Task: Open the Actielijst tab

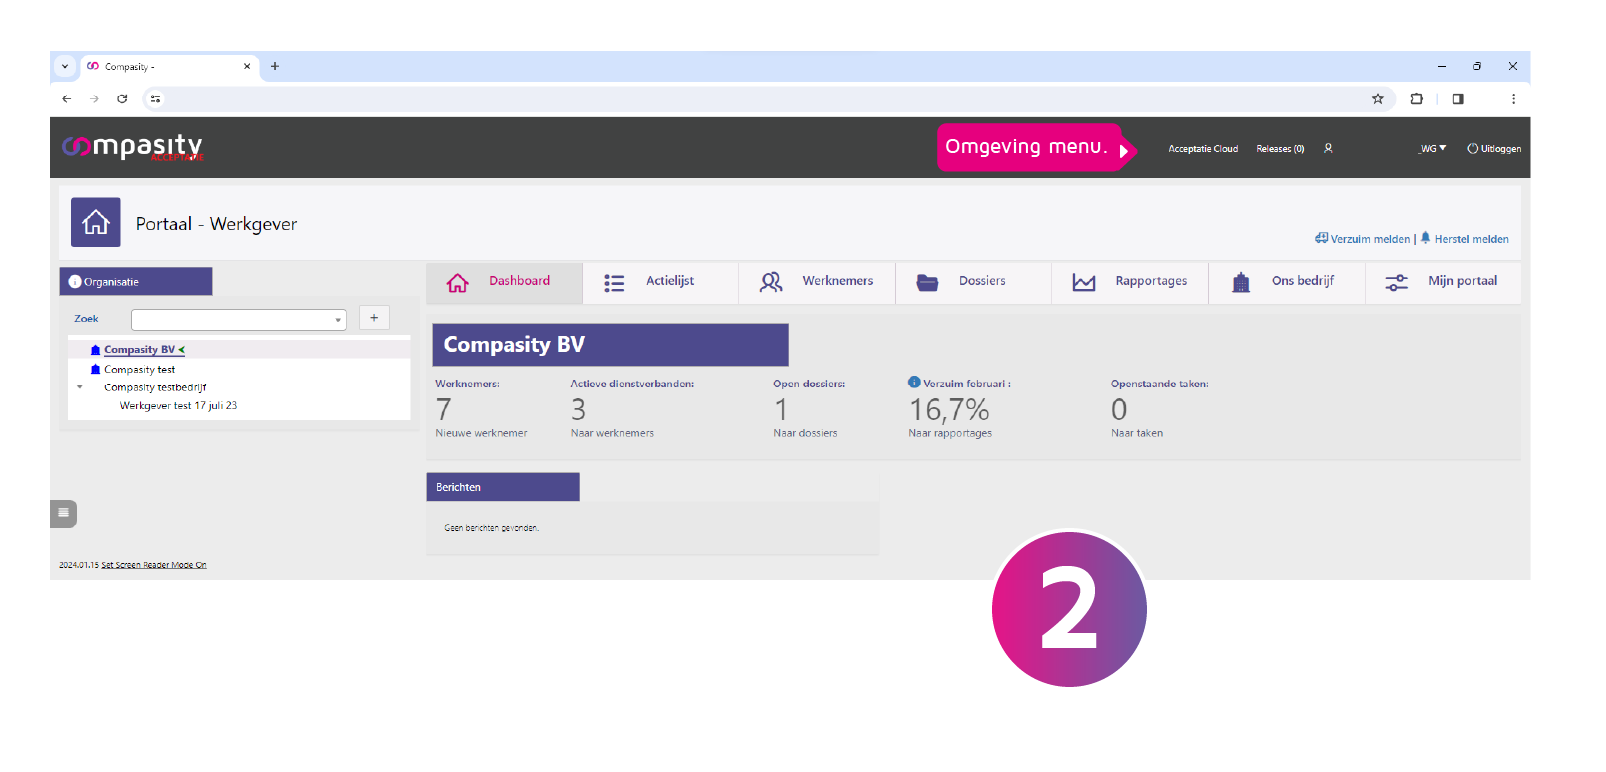Action: (x=660, y=283)
